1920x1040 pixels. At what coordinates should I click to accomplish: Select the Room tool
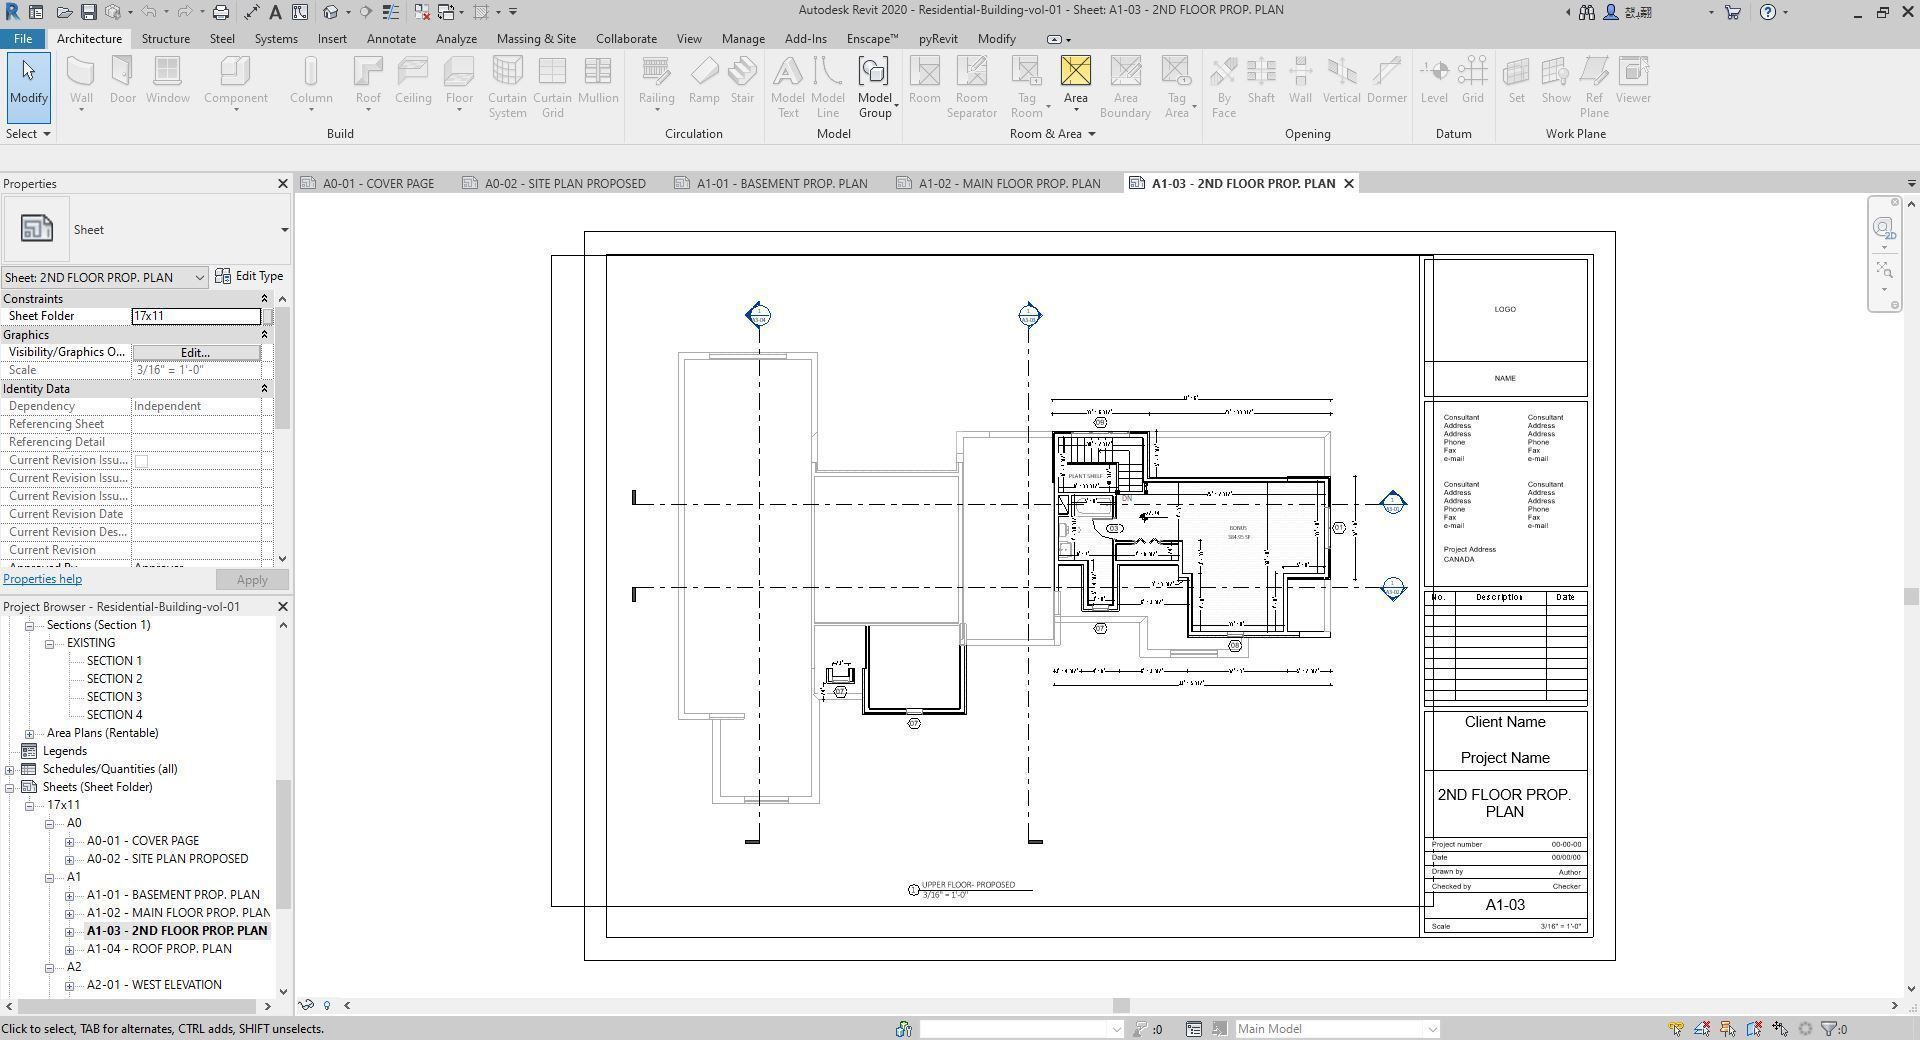925,82
